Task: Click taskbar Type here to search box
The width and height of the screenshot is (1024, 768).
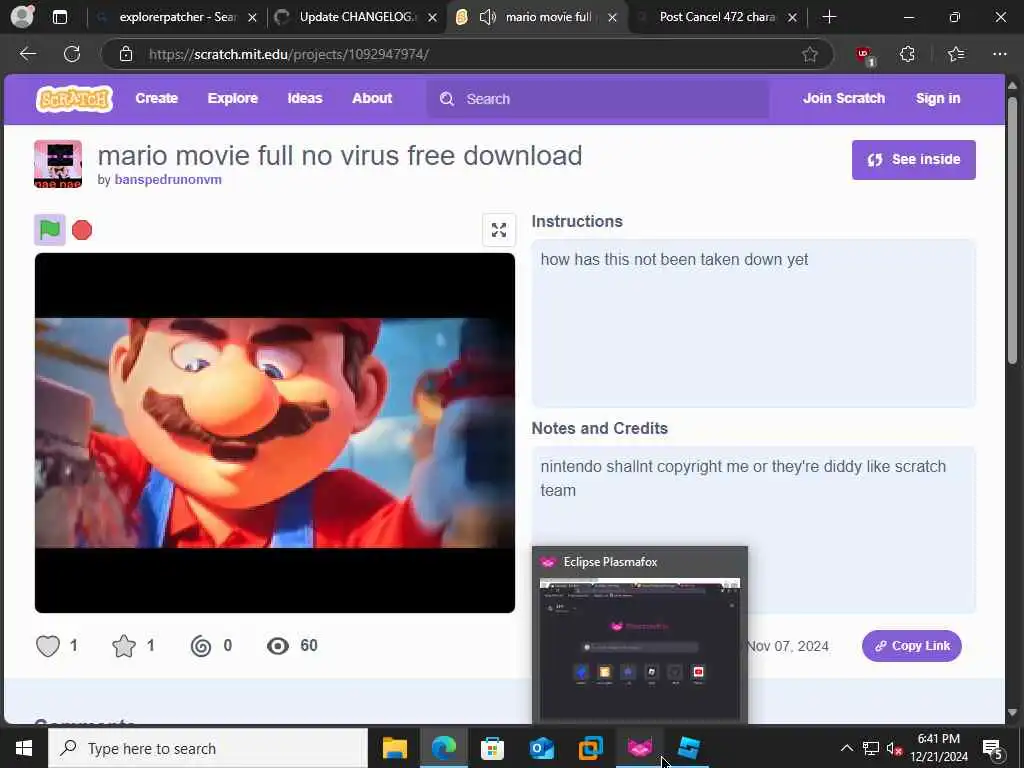Action: (208, 748)
